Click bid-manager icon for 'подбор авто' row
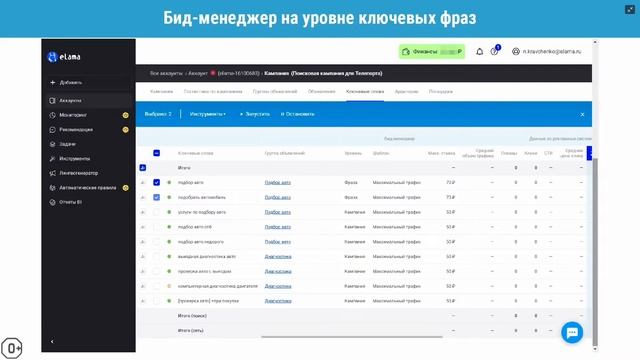 (143, 183)
